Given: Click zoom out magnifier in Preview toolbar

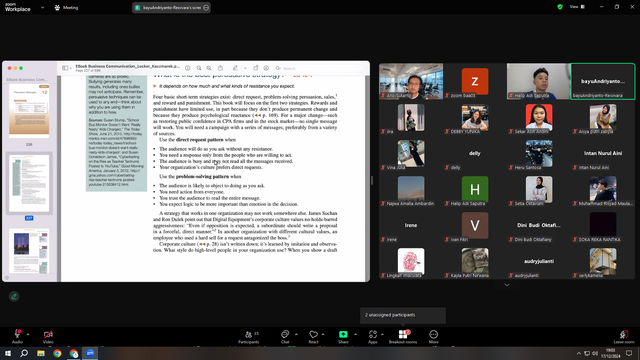Looking at the screenshot, I should [199, 68].
